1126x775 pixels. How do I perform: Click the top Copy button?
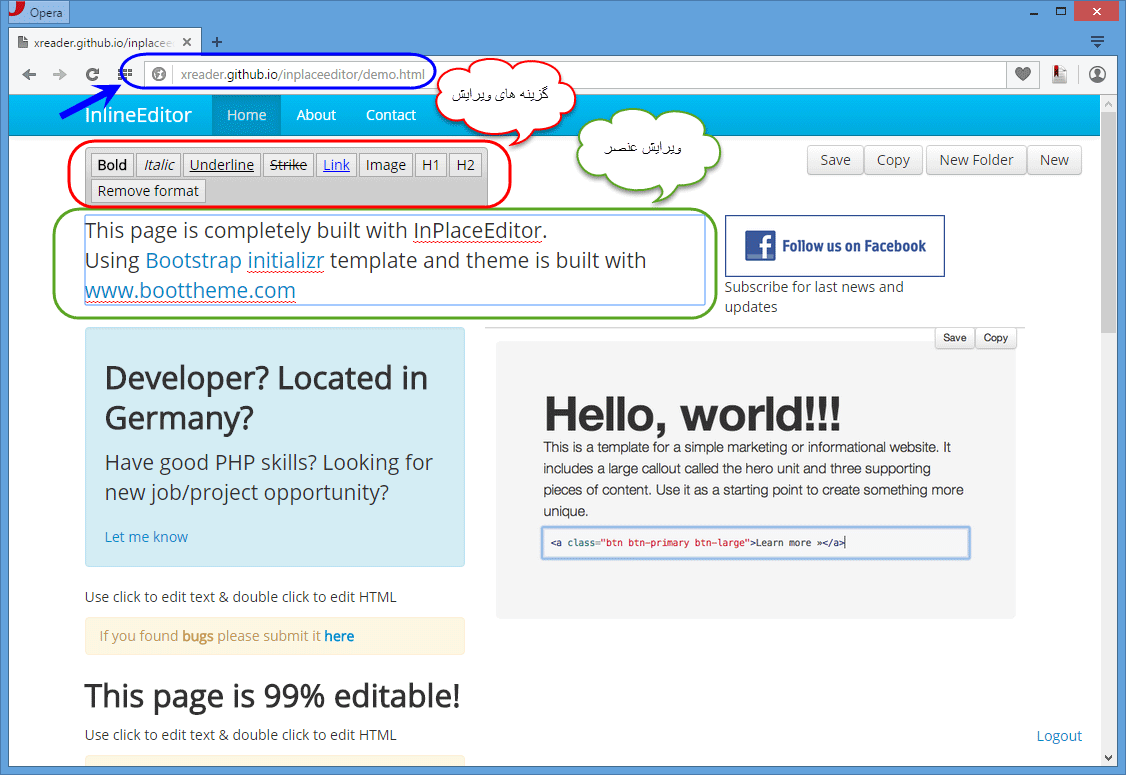point(893,160)
